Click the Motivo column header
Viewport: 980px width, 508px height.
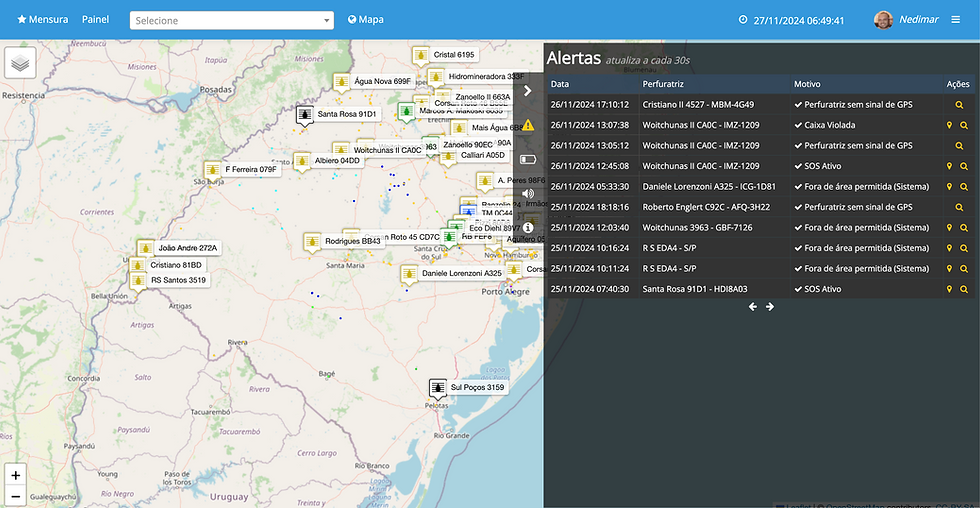(807, 84)
